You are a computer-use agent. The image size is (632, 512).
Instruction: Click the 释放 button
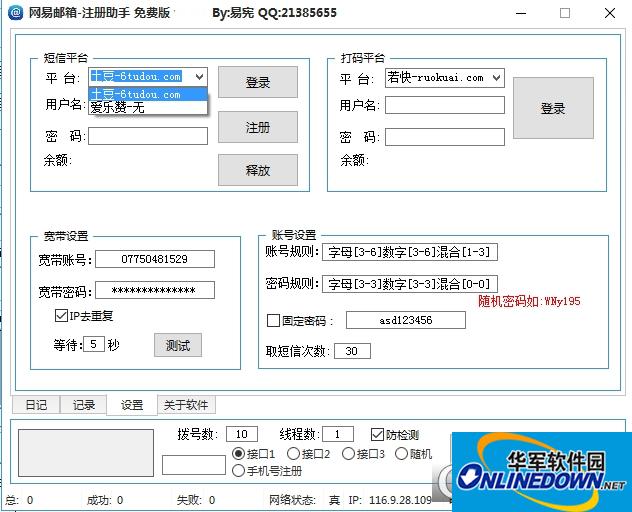(x=258, y=170)
